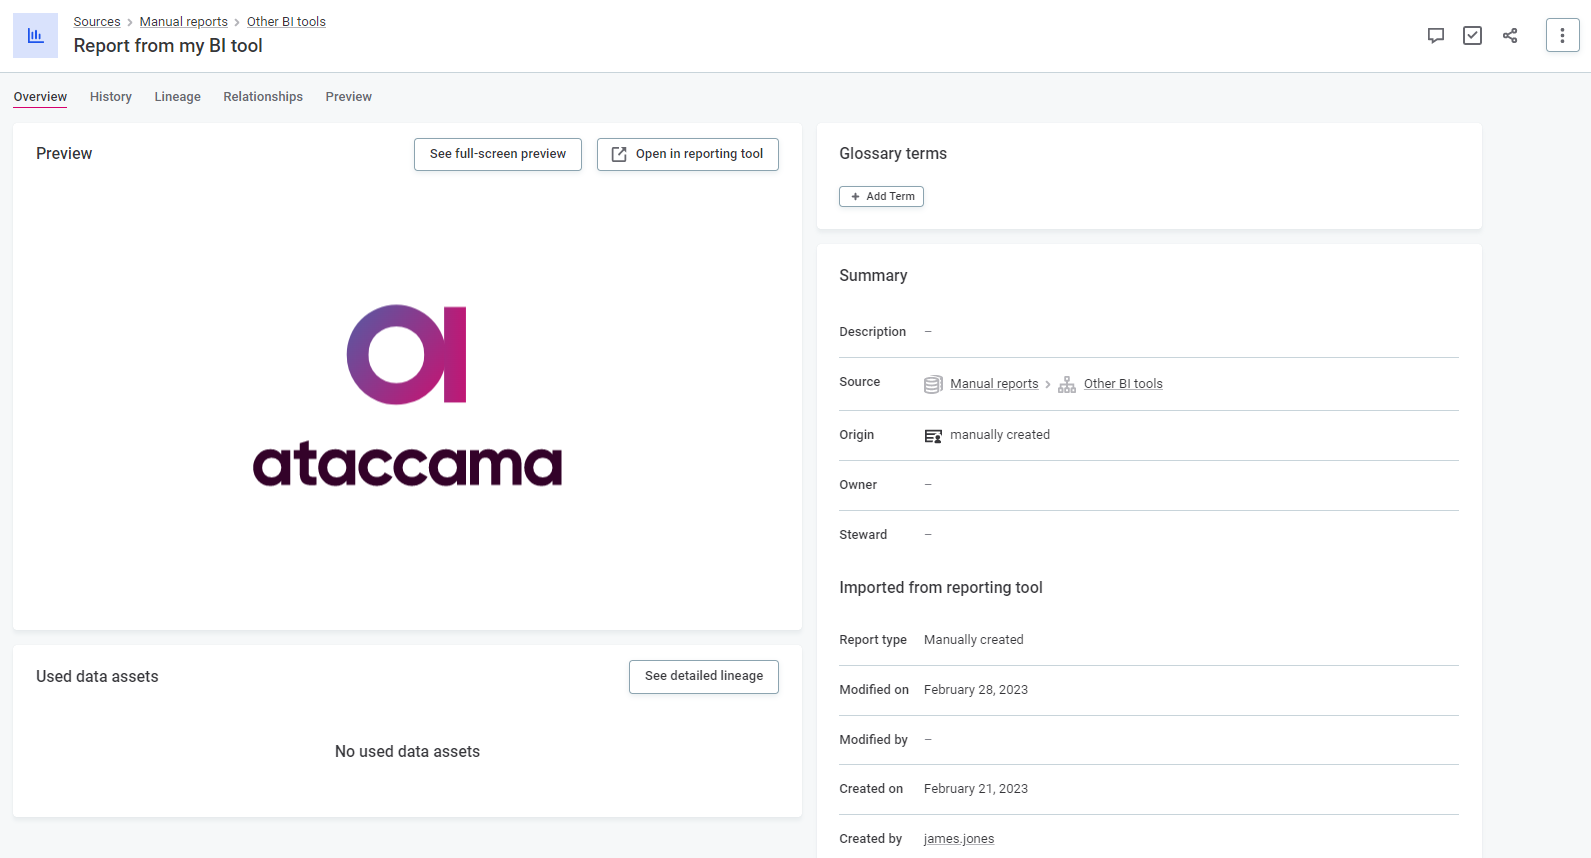
Task: Open the Relationships tab
Action: coord(263,97)
